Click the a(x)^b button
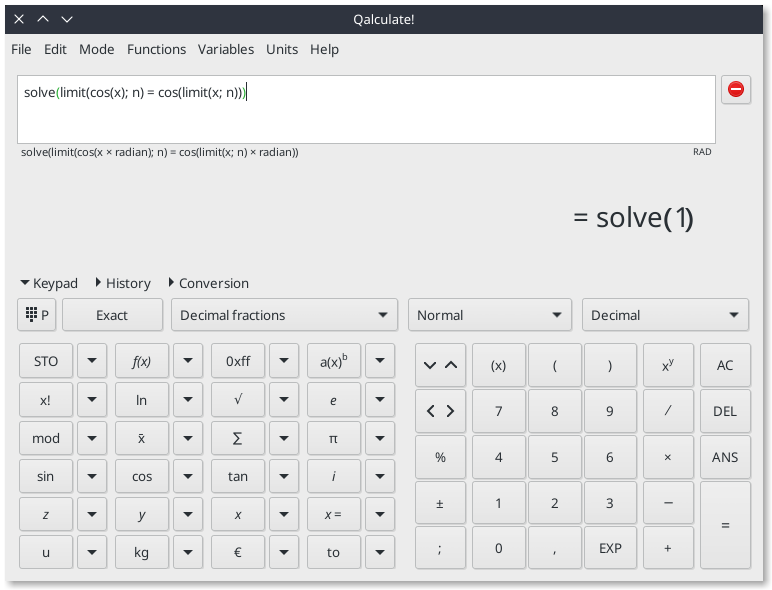Viewport: 772px width, 590px height. point(334,361)
